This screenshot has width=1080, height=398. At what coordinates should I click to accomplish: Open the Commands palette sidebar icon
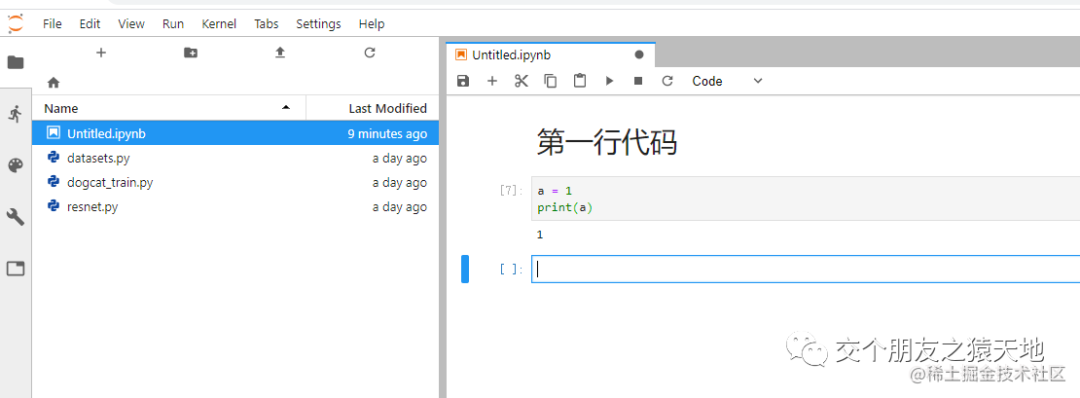click(15, 166)
